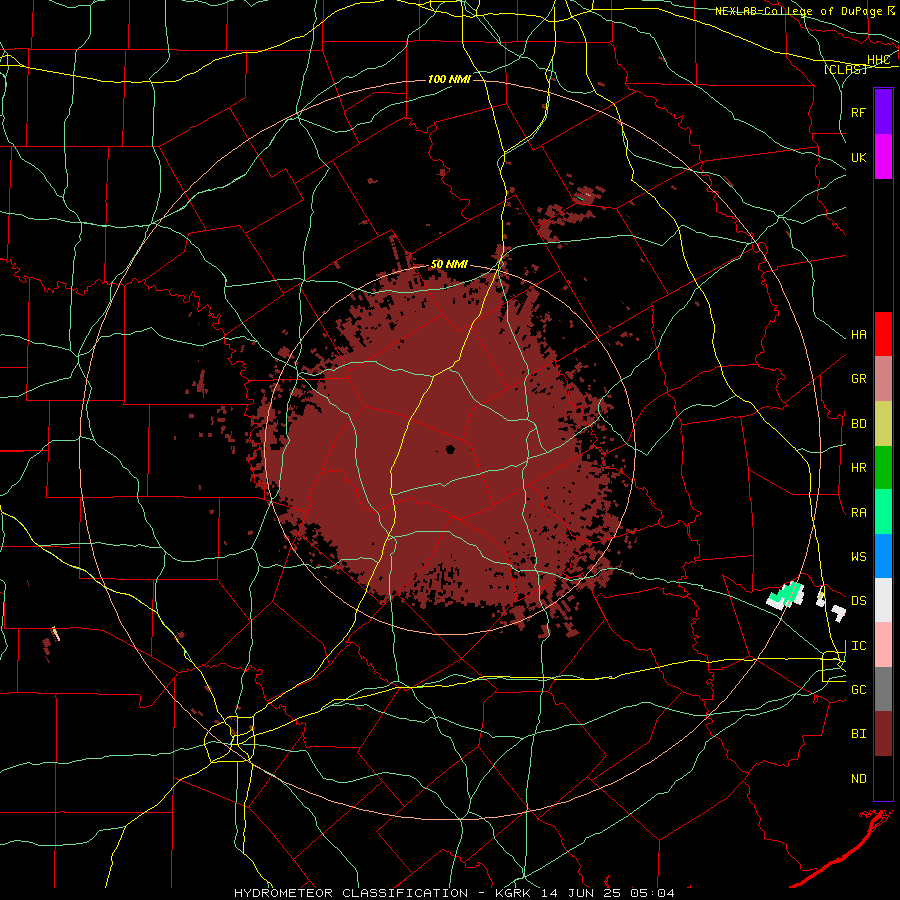Click the BI legend label
Screen dimensions: 900x900
click(859, 734)
